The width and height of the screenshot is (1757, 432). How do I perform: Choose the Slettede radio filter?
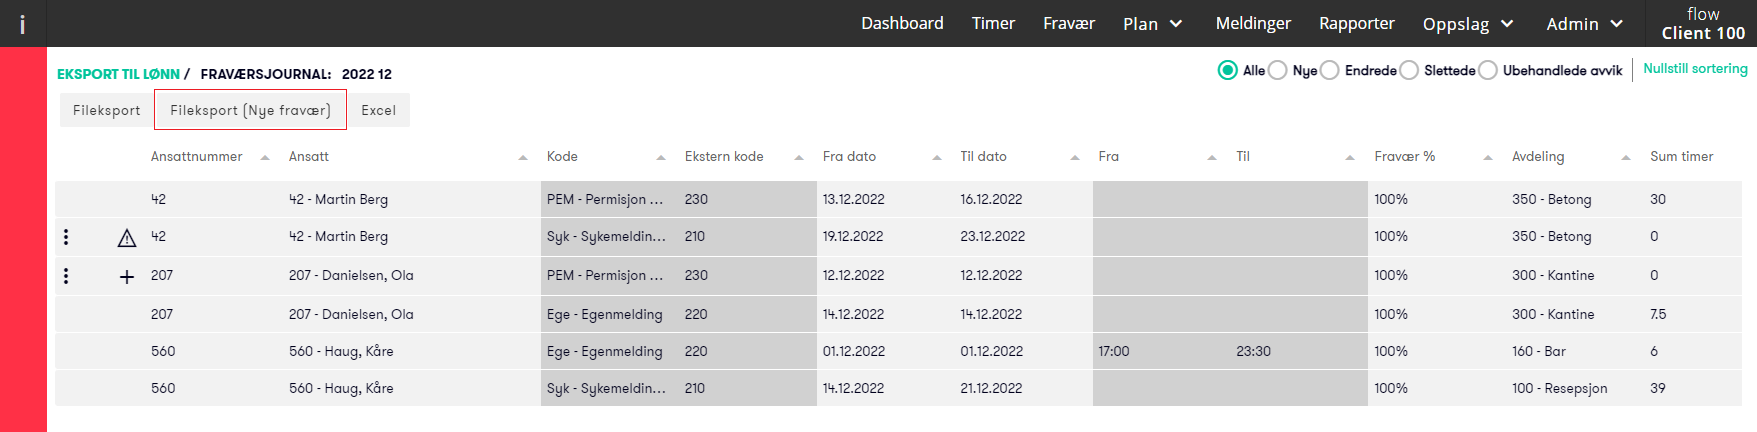tap(1409, 70)
